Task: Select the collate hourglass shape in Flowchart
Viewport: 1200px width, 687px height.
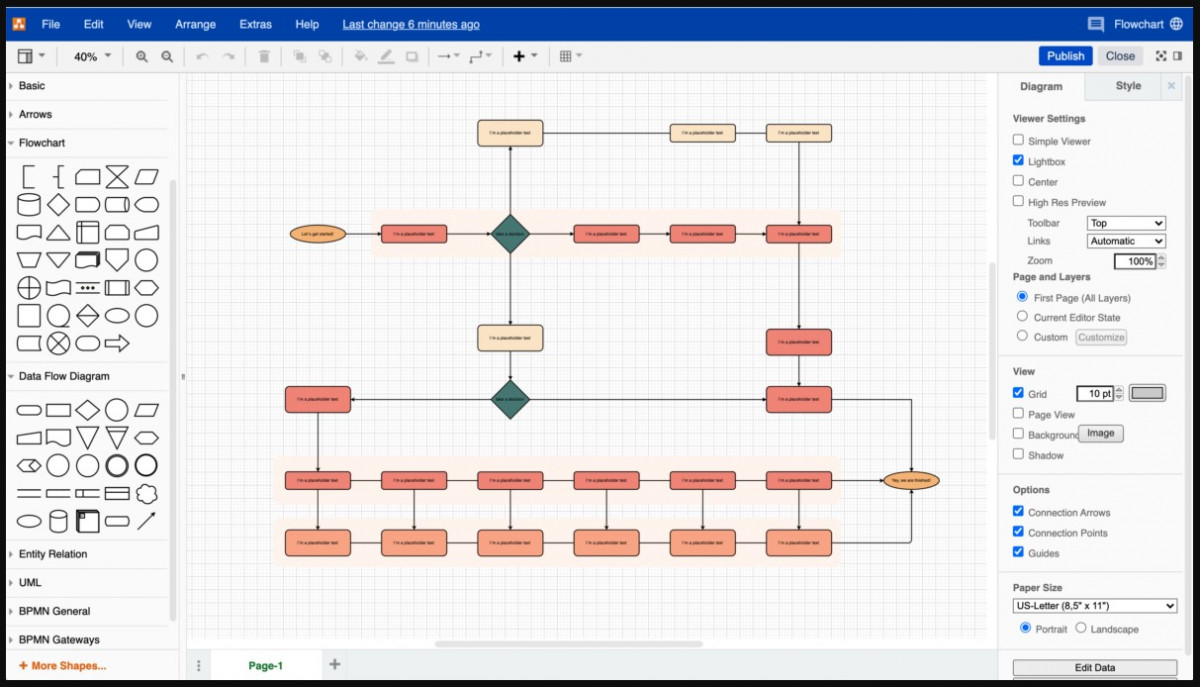Action: click(x=117, y=177)
